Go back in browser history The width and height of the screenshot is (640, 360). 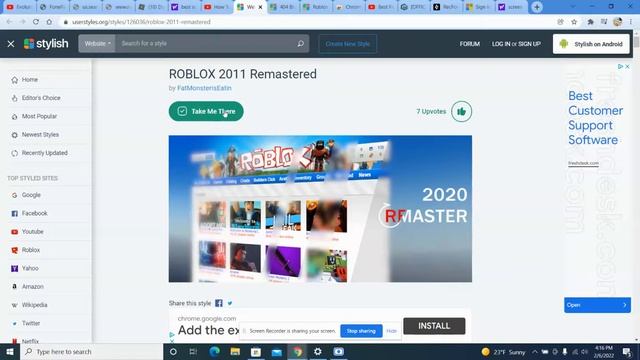(x=9, y=22)
